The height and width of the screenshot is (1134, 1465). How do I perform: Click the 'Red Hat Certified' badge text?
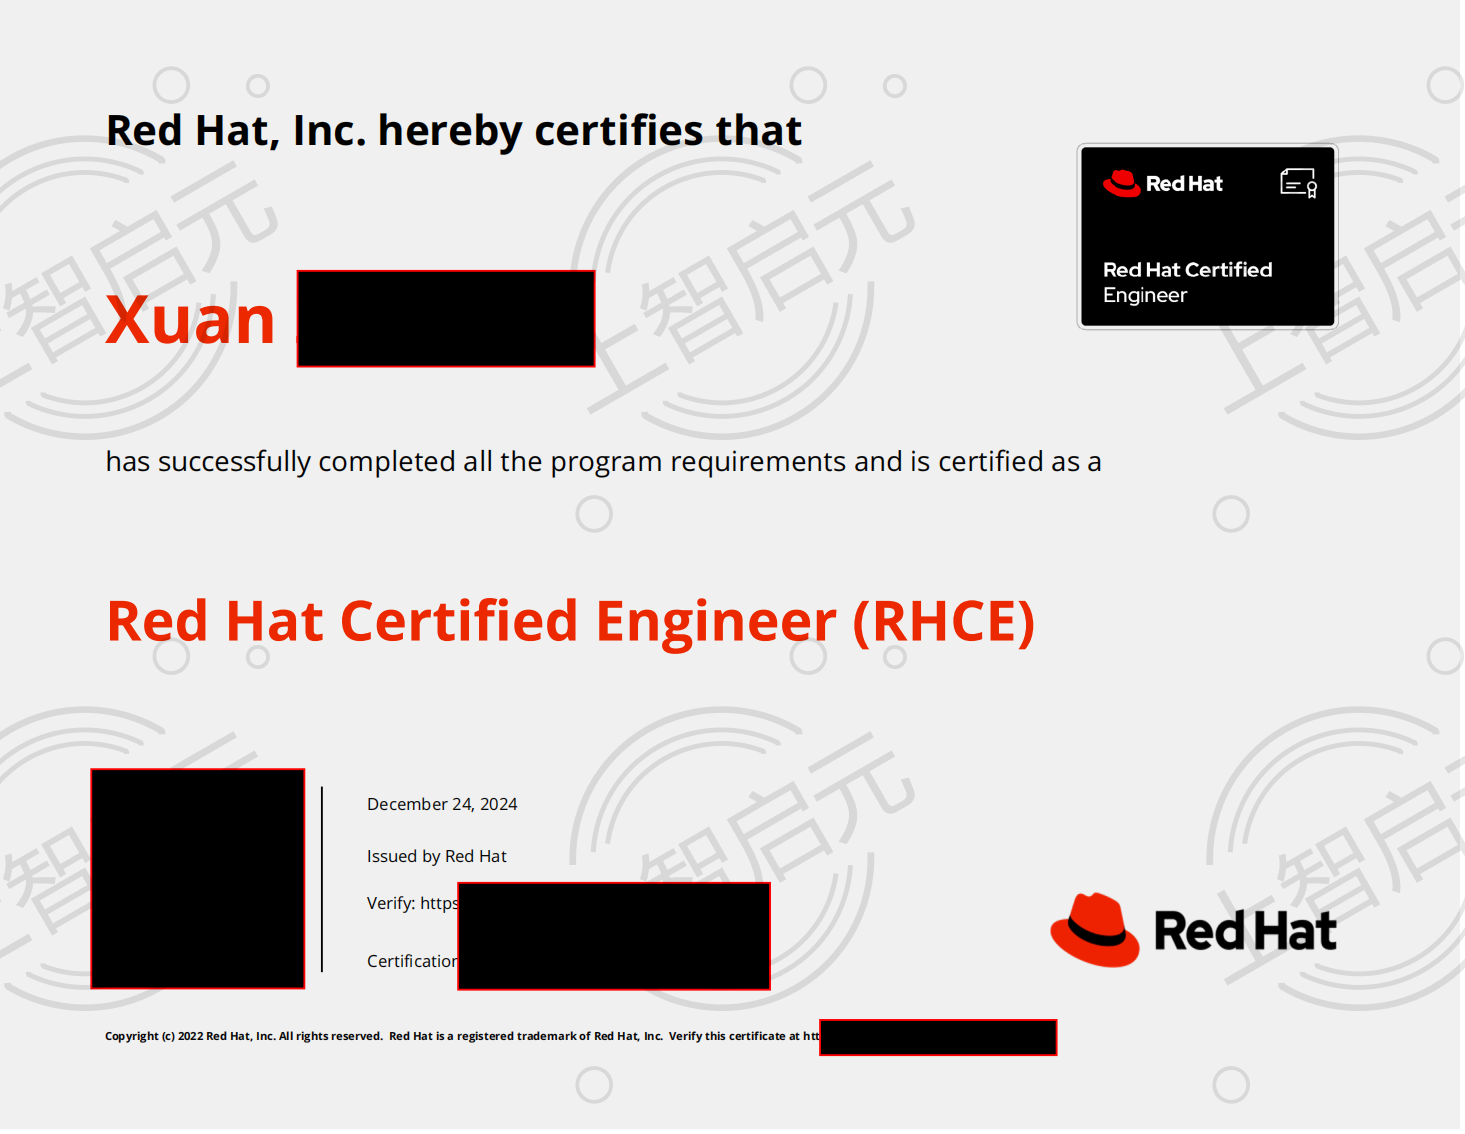1188,270
